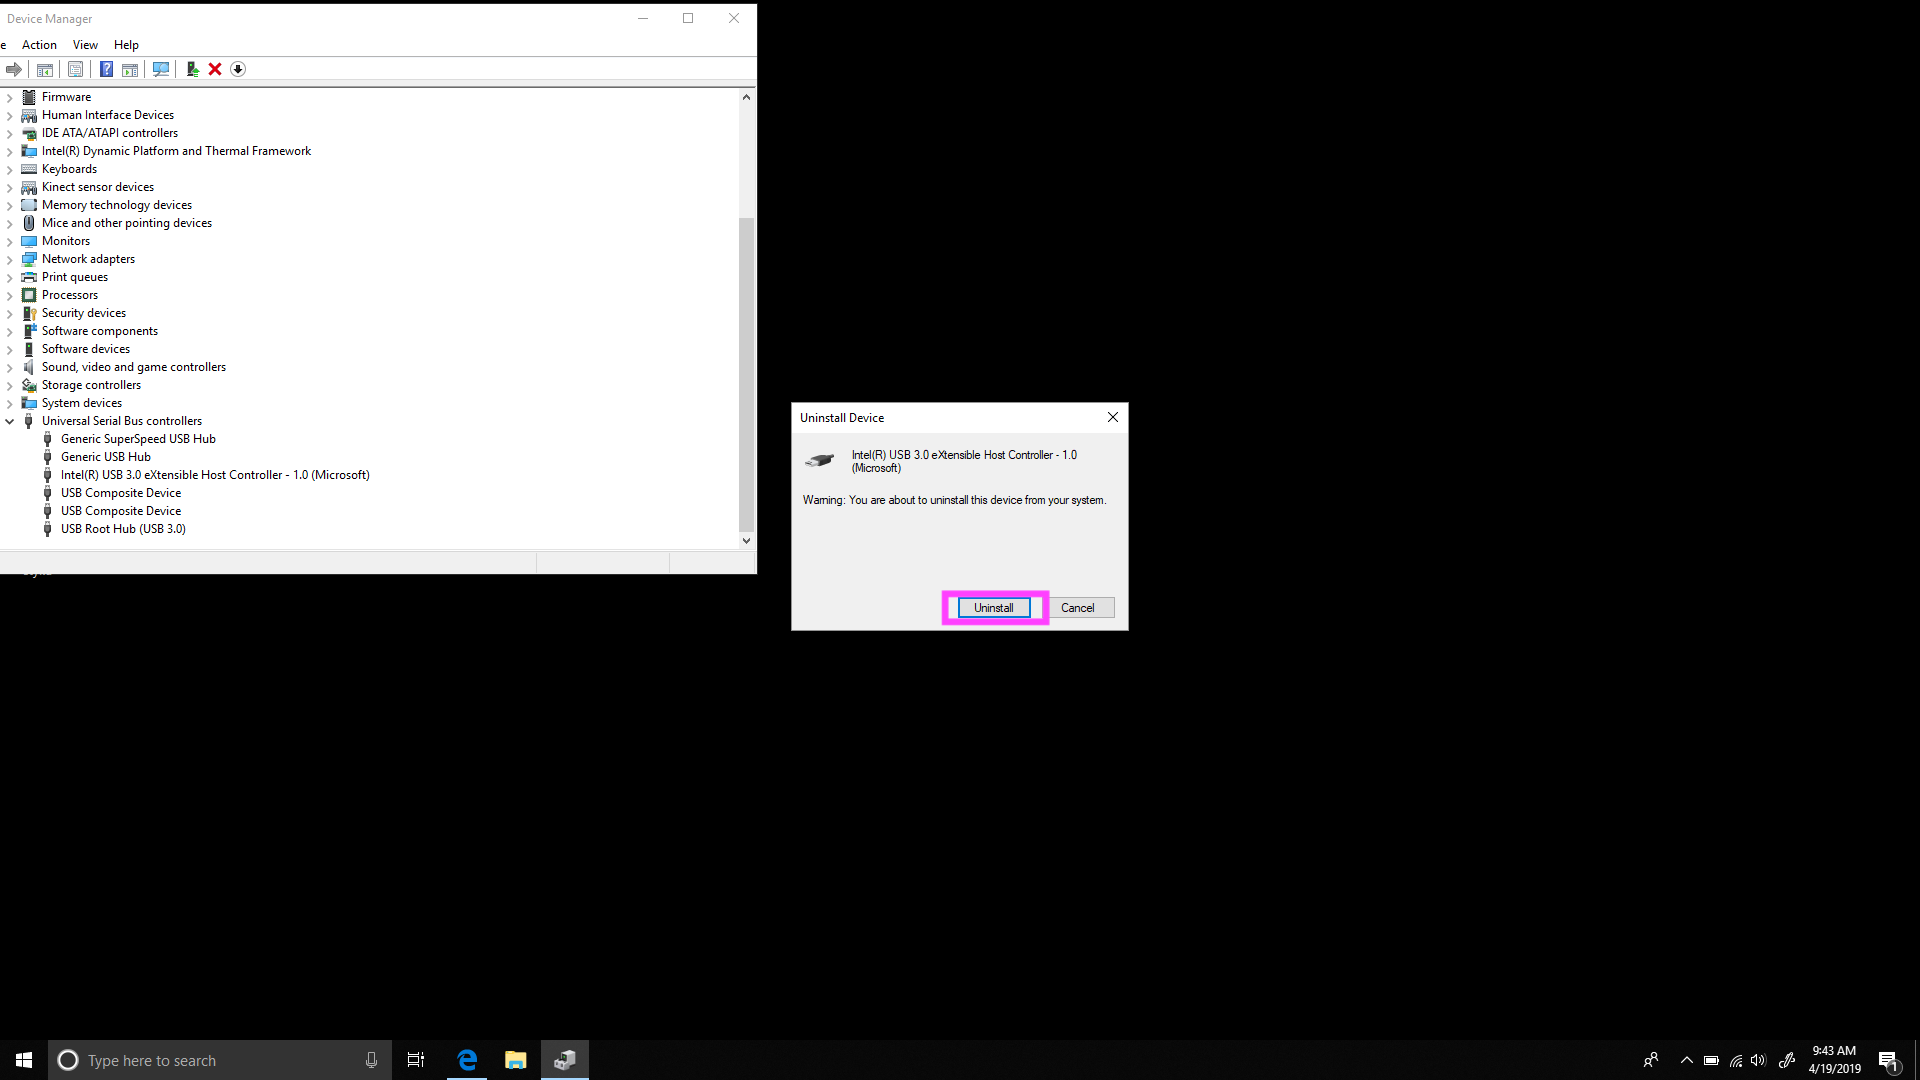Screen dimensions: 1920x1080
Task: Open the Action menu in Device Manager
Action: point(40,44)
